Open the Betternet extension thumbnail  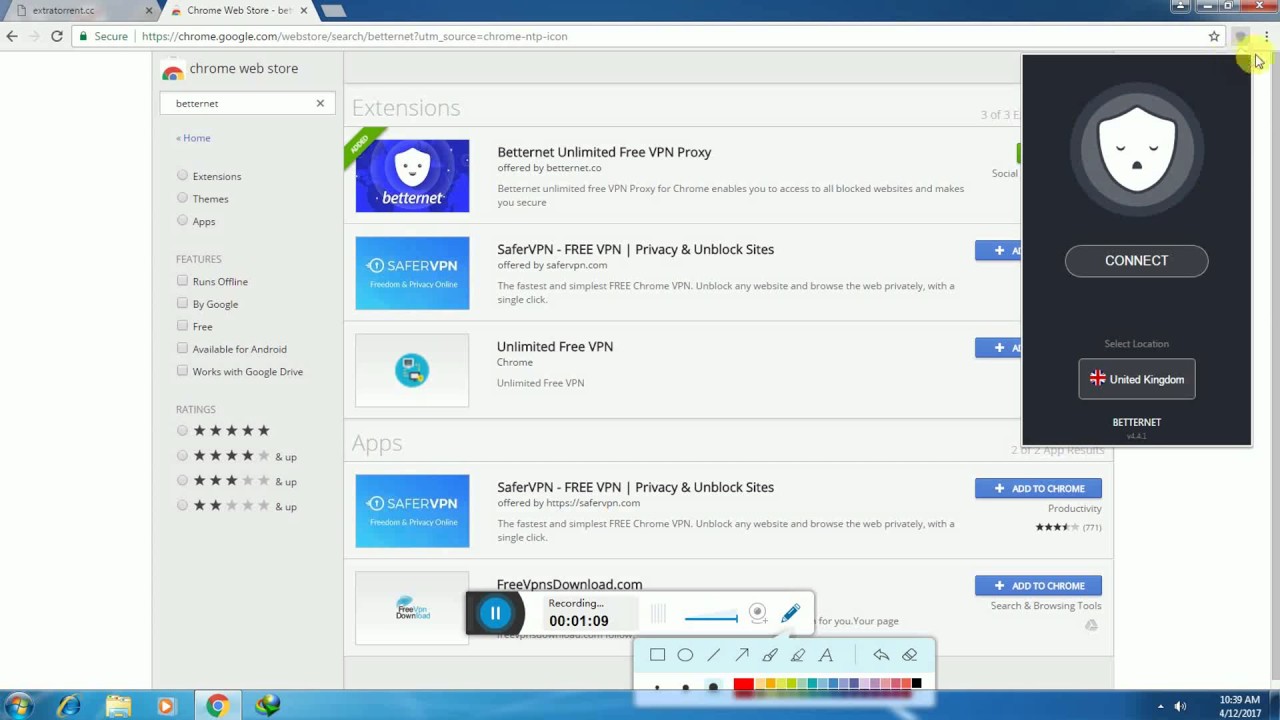[412, 175]
